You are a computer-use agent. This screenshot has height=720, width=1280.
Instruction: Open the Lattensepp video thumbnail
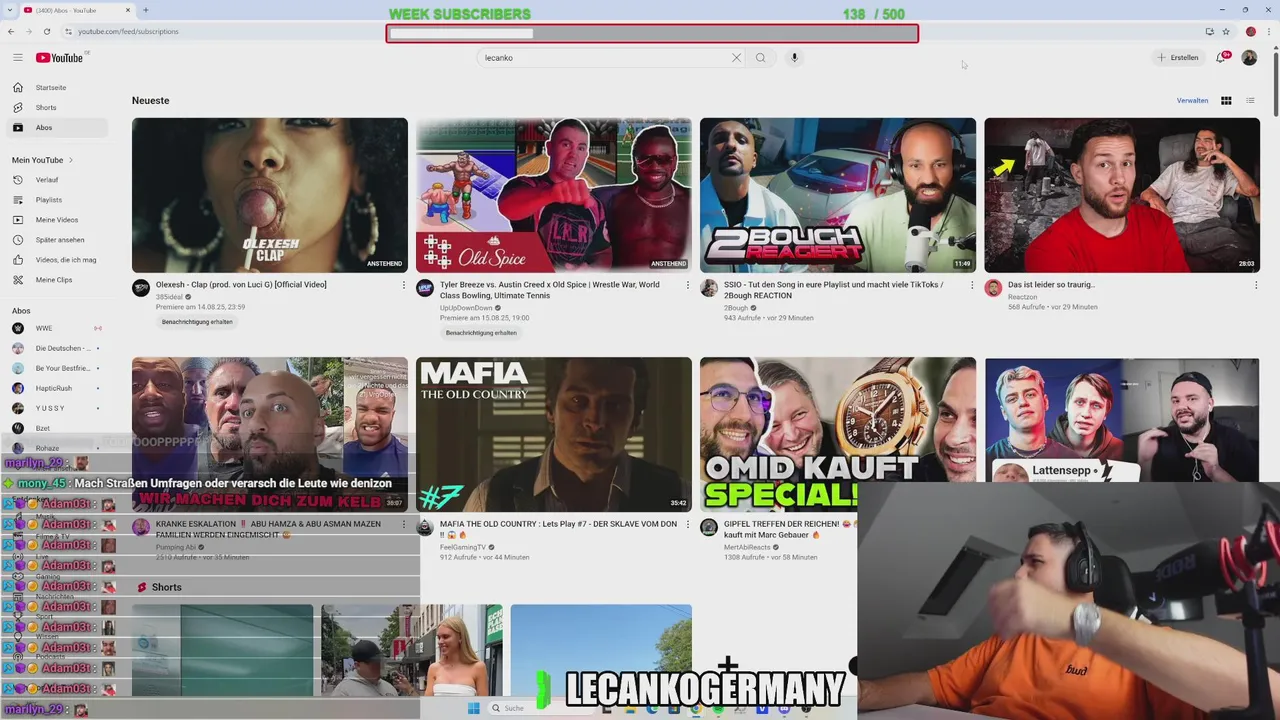pyautogui.click(x=1122, y=420)
